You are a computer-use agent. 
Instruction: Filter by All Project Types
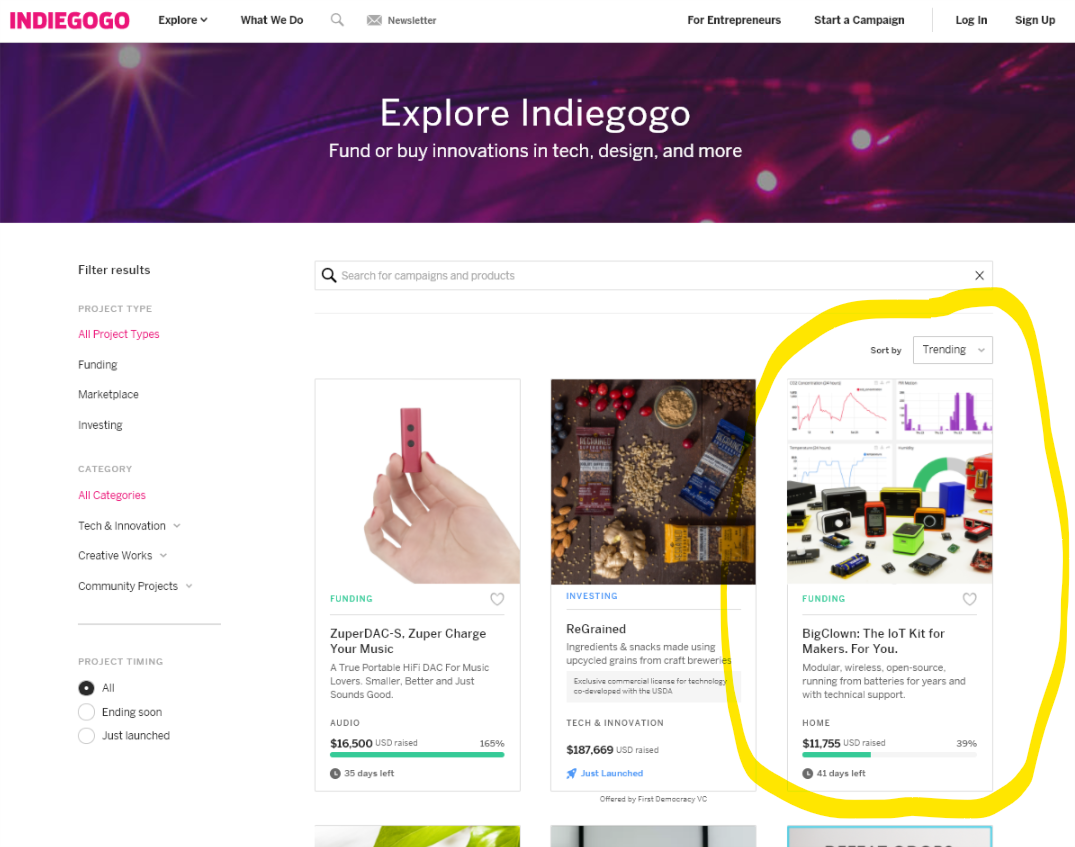119,334
